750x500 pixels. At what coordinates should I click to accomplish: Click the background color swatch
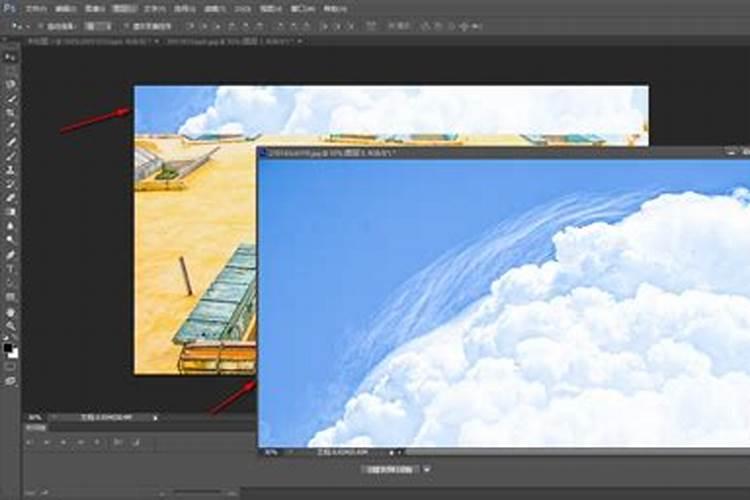click(x=14, y=354)
